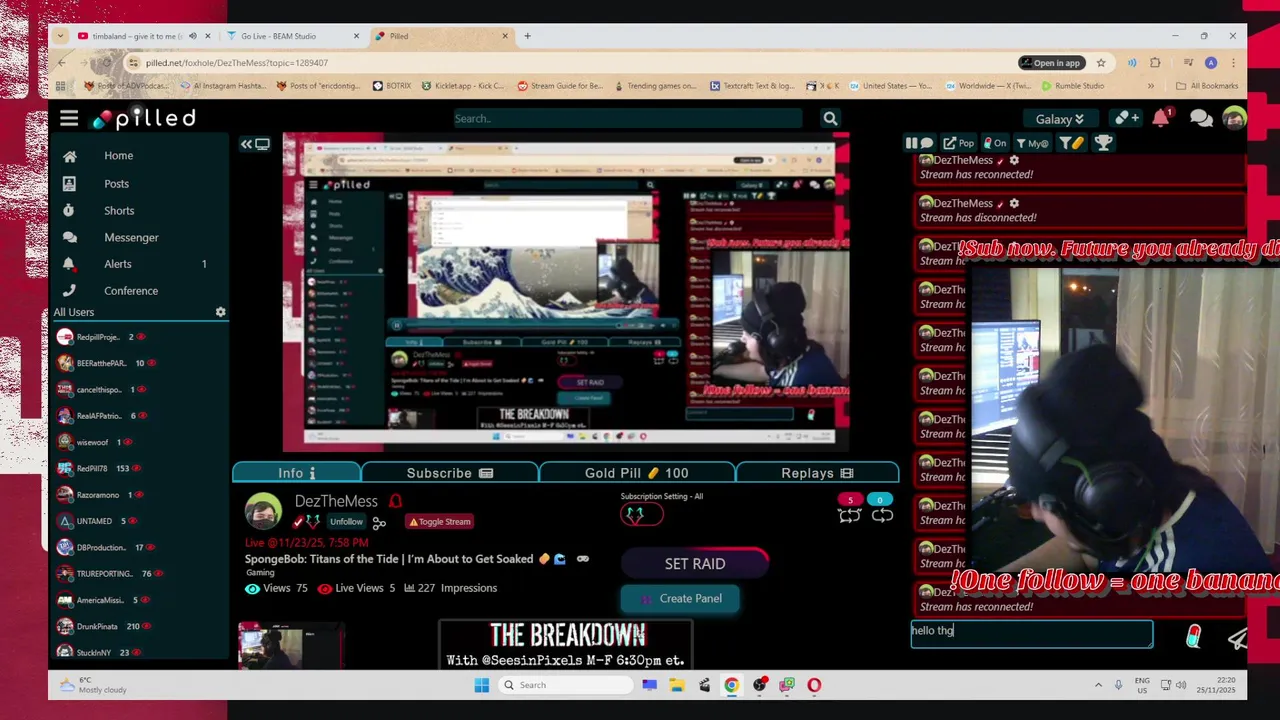Viewport: 1280px width, 720px height.
Task: Collapse the sidebar with double-arrow icon
Action: (254, 144)
